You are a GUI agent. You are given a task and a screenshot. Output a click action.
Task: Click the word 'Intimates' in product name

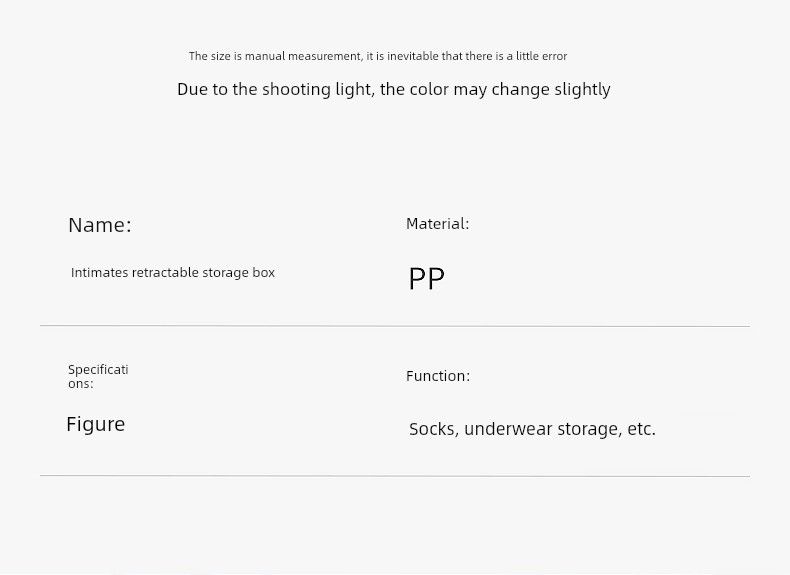point(100,273)
